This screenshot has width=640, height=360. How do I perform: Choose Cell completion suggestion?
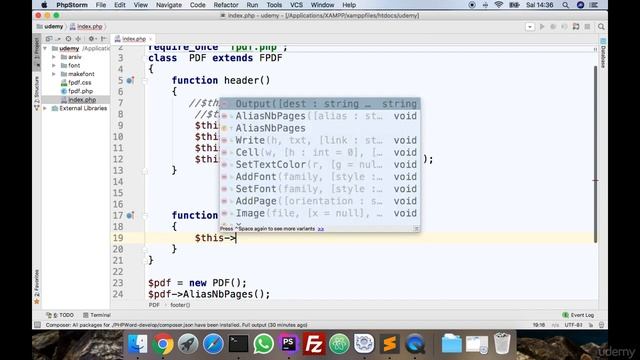320,153
